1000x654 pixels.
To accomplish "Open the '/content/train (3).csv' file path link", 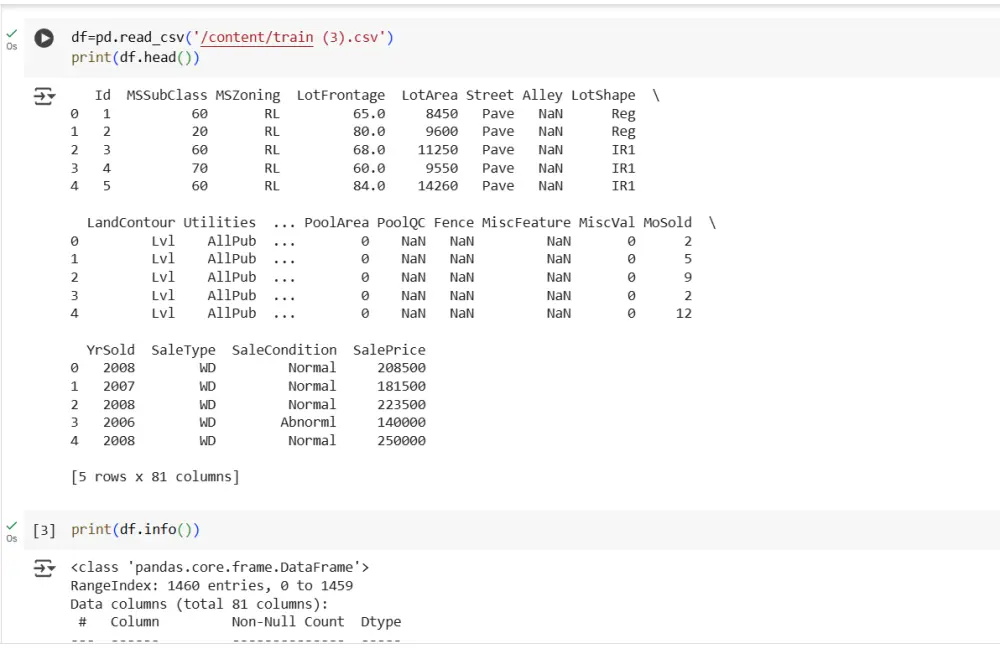I will coord(269,38).
